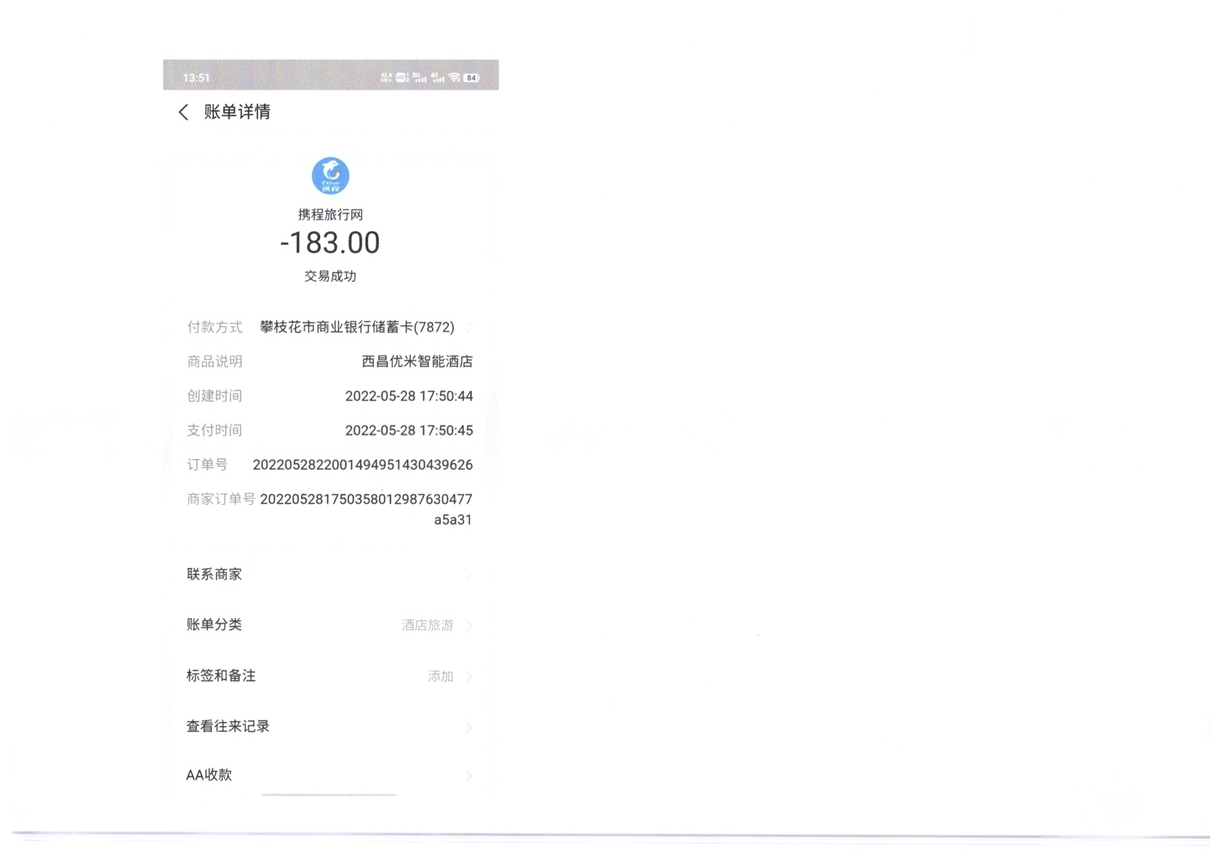Open the chevron on the 联系商家 row
The image size is (1222, 860).
coord(468,575)
